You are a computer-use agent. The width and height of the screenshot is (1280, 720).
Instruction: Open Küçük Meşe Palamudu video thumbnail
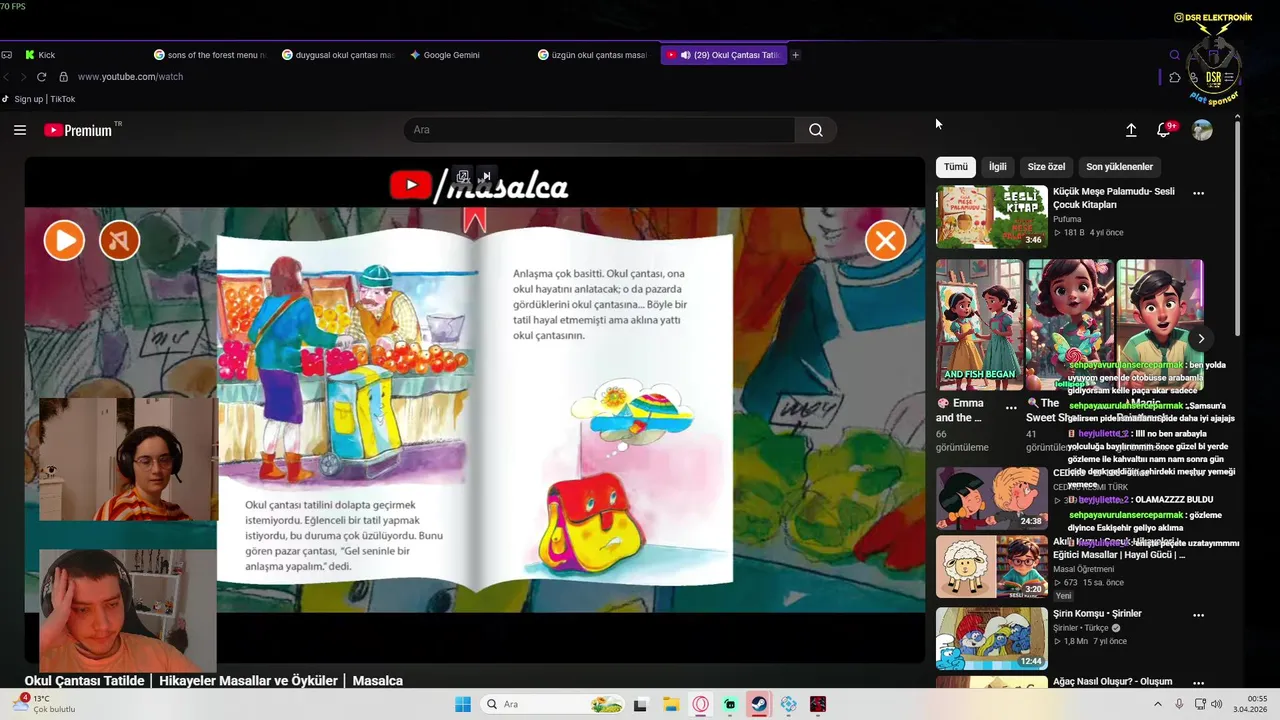pos(991,216)
